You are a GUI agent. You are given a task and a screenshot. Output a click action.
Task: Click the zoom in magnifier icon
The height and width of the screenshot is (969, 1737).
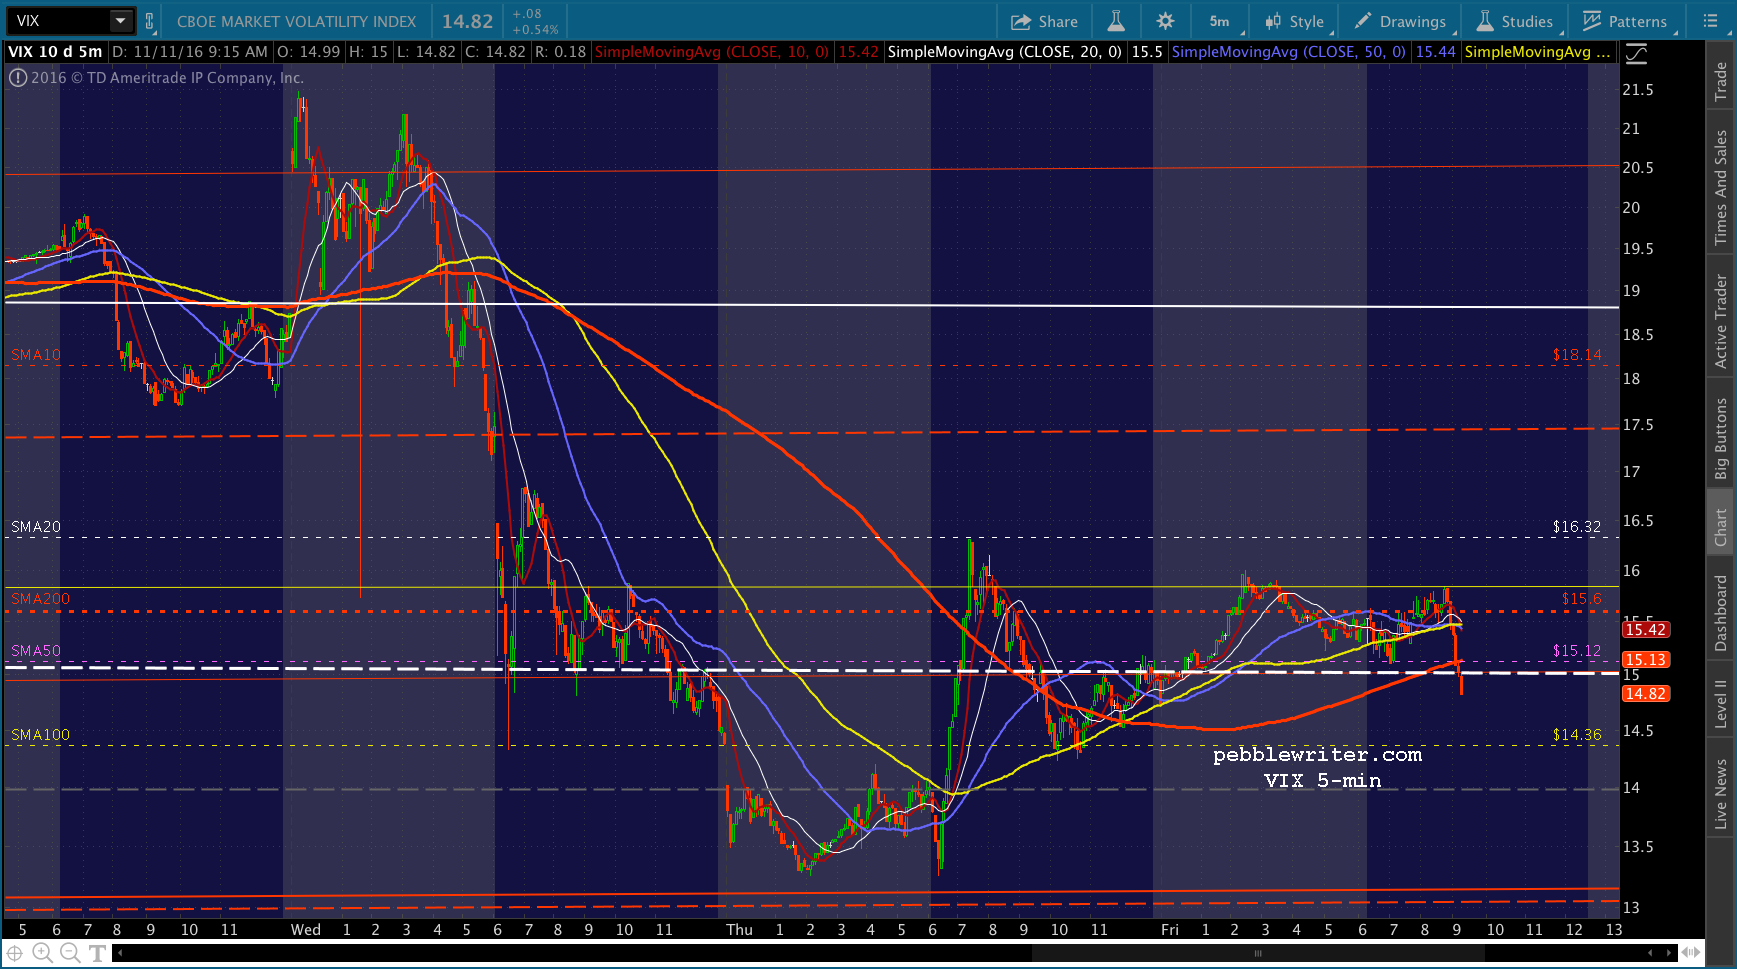(x=42, y=953)
